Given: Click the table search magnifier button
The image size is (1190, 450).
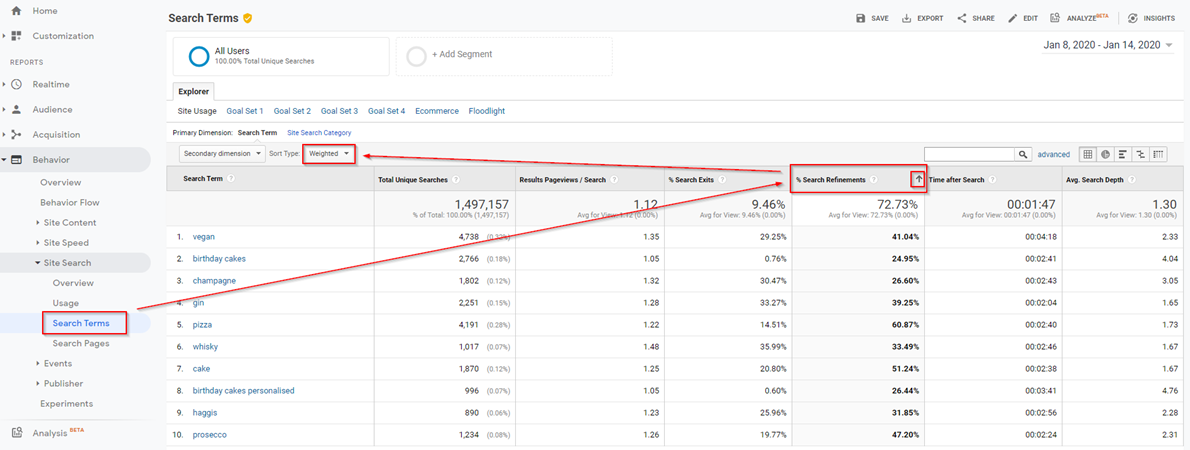Looking at the screenshot, I should [1024, 154].
